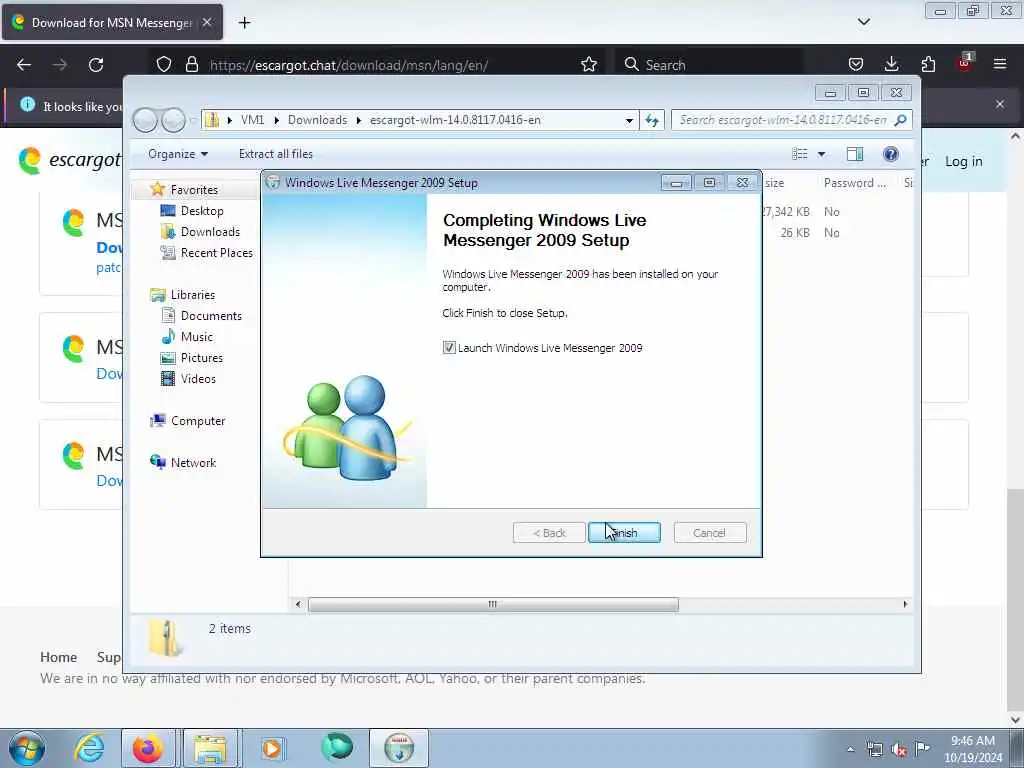1024x768 pixels.
Task: Open Internet Explorer from the taskbar
Action: (88, 748)
